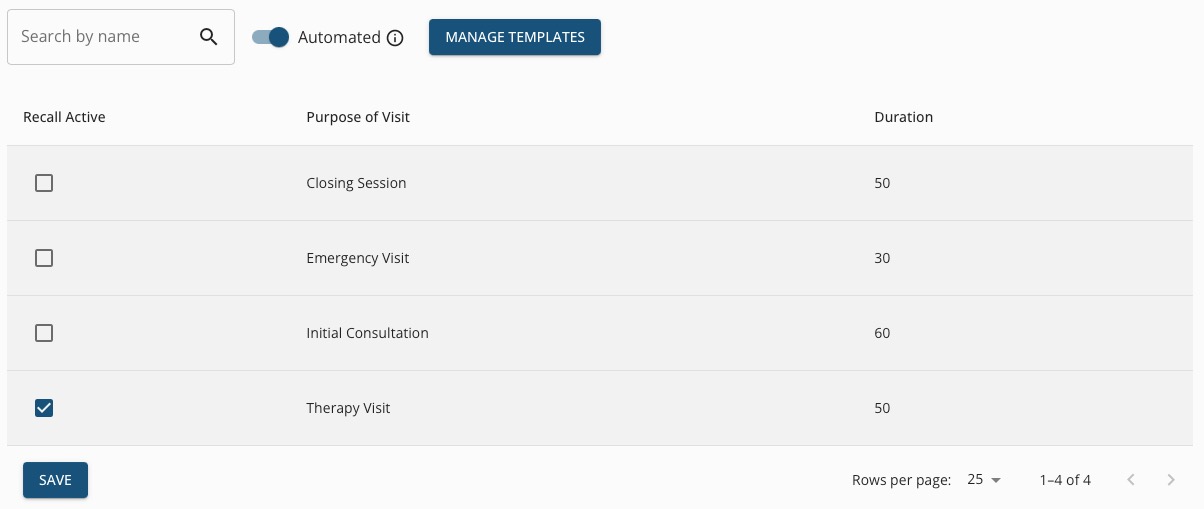Sort by Purpose of Visit column header

click(x=358, y=117)
